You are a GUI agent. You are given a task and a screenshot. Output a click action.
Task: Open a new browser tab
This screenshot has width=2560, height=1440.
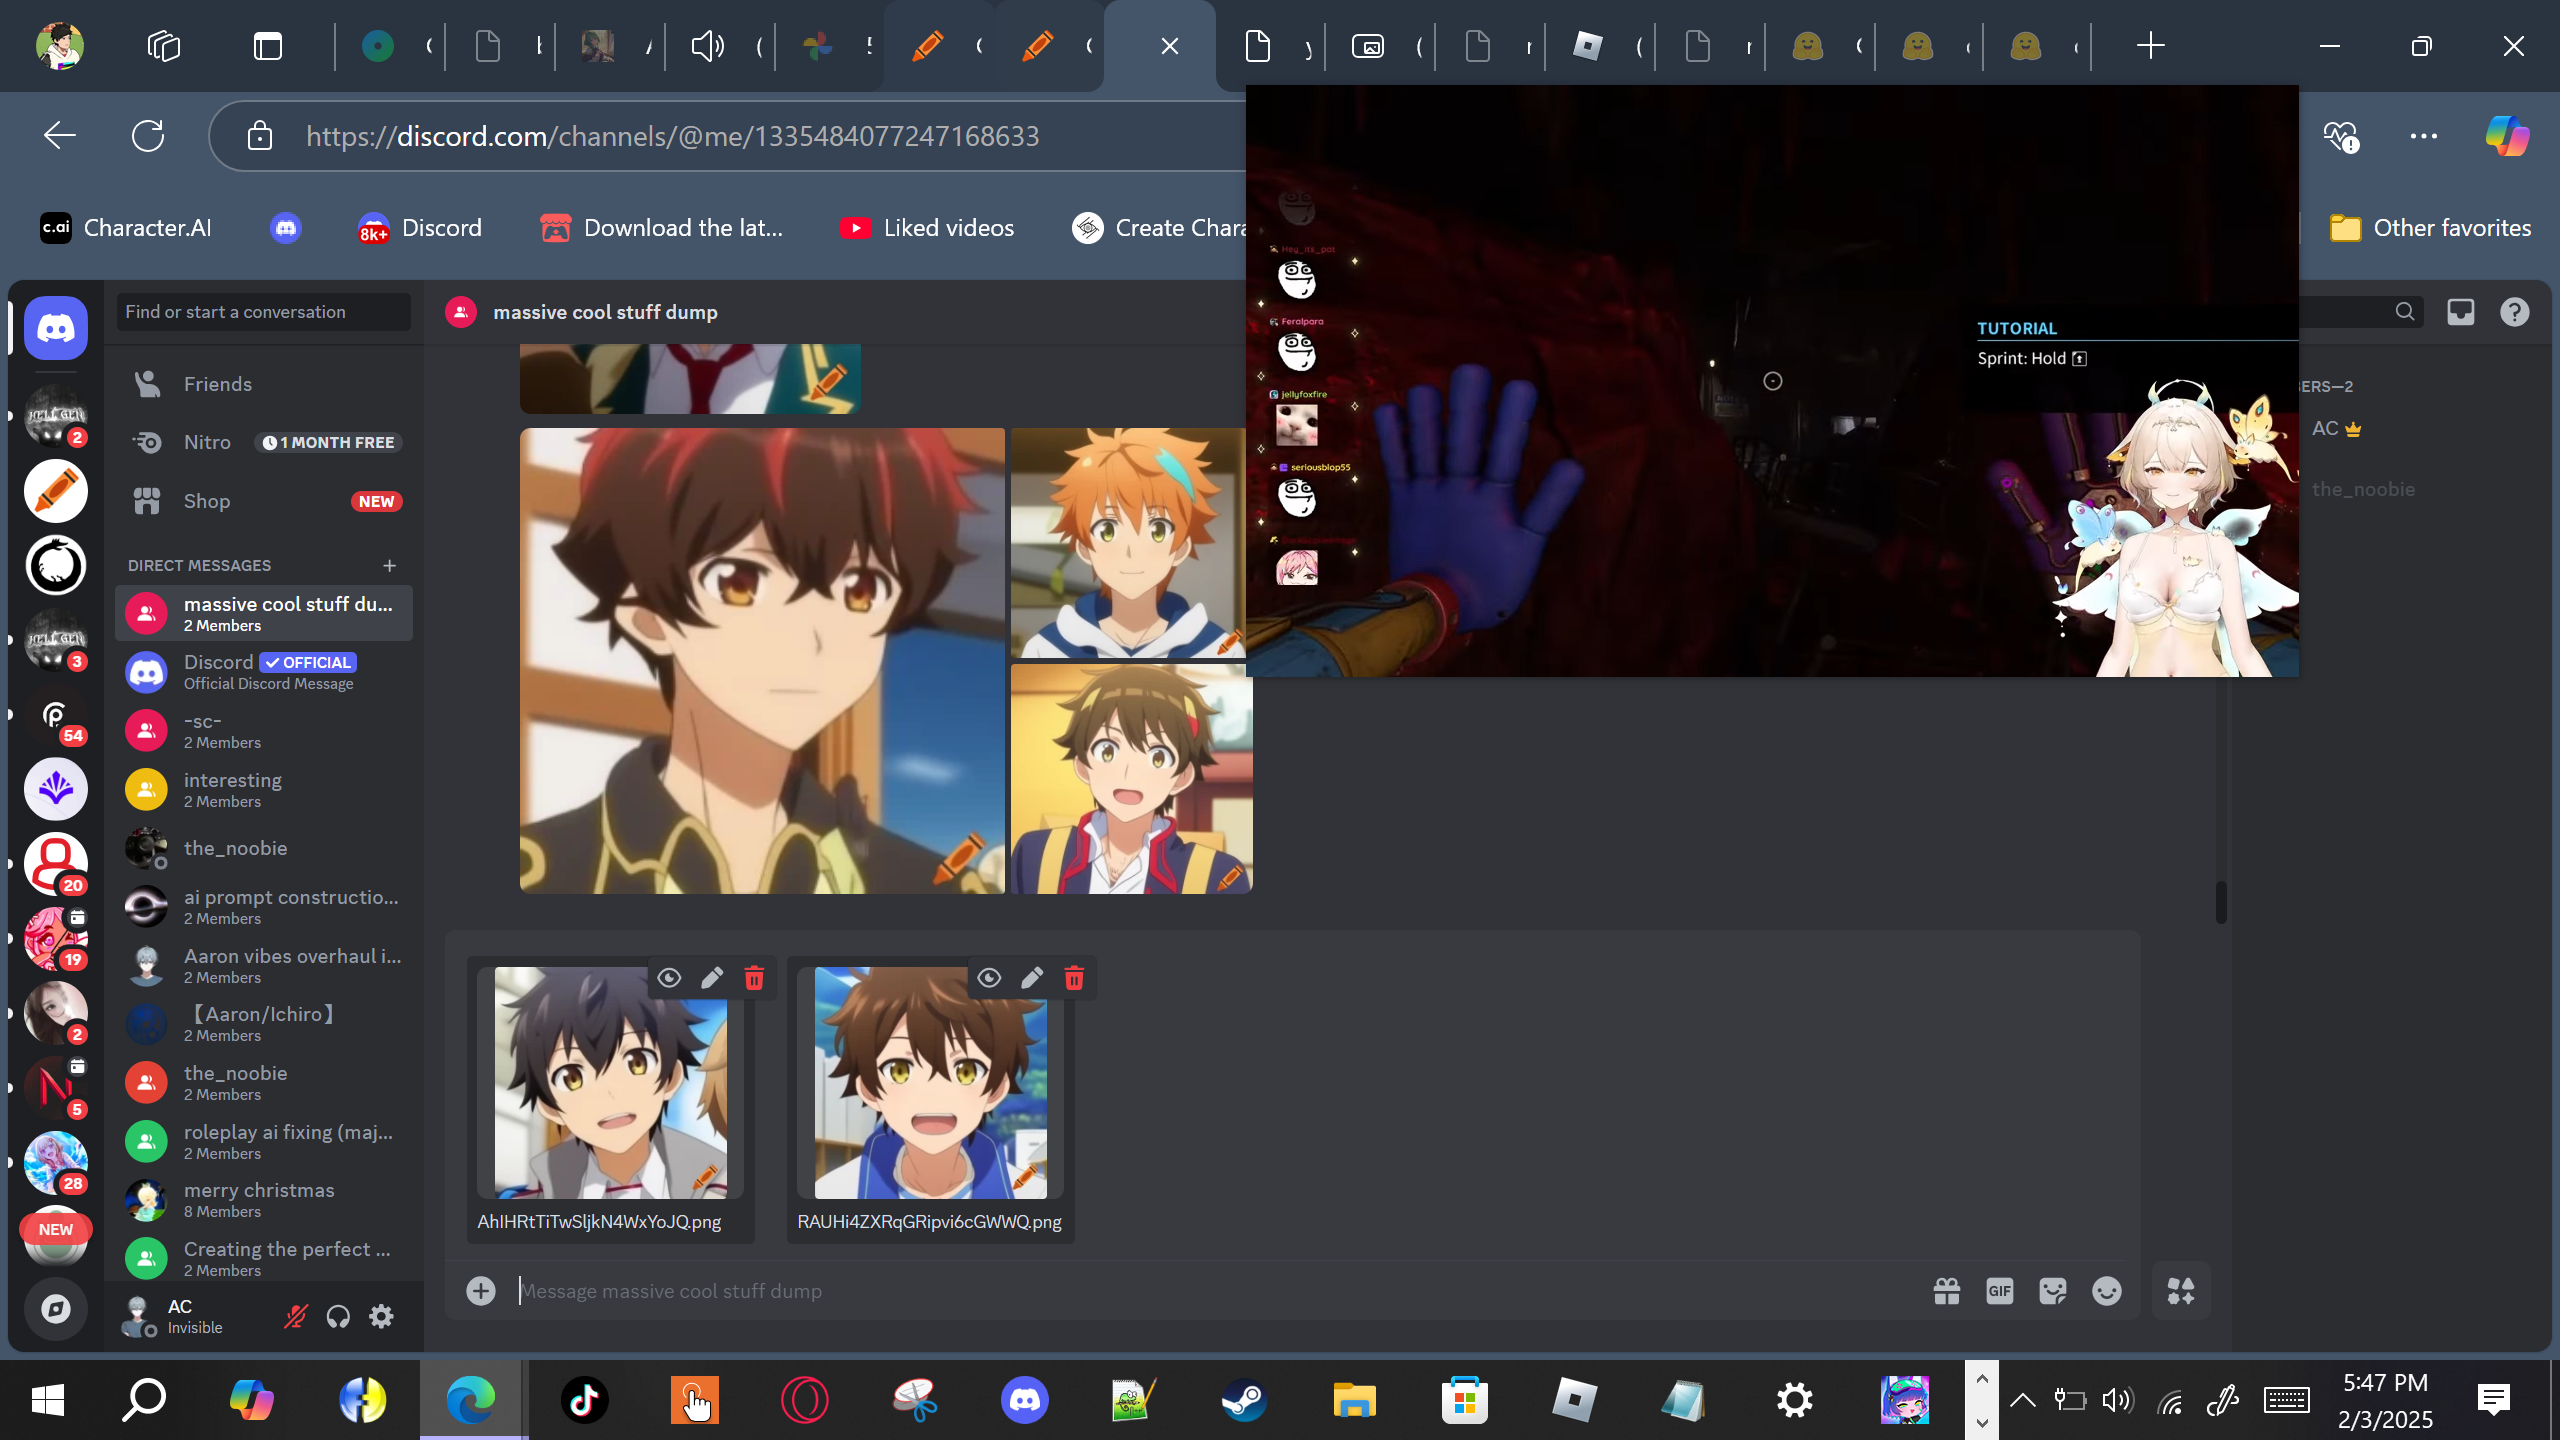click(2150, 46)
